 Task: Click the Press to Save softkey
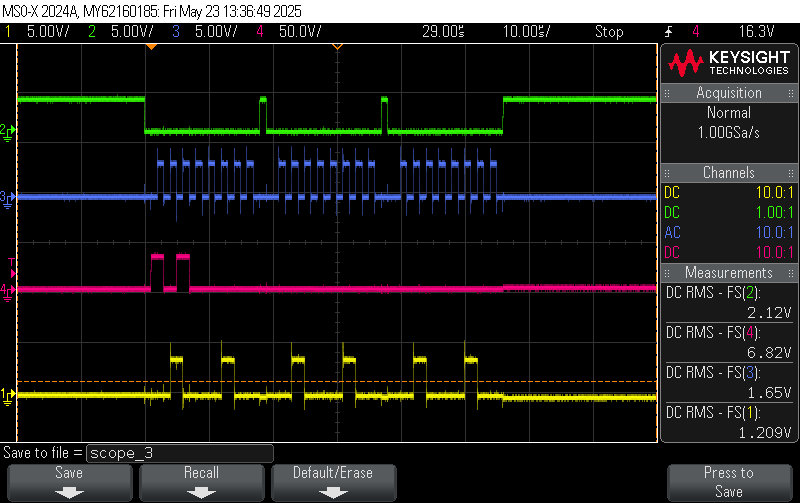729,483
